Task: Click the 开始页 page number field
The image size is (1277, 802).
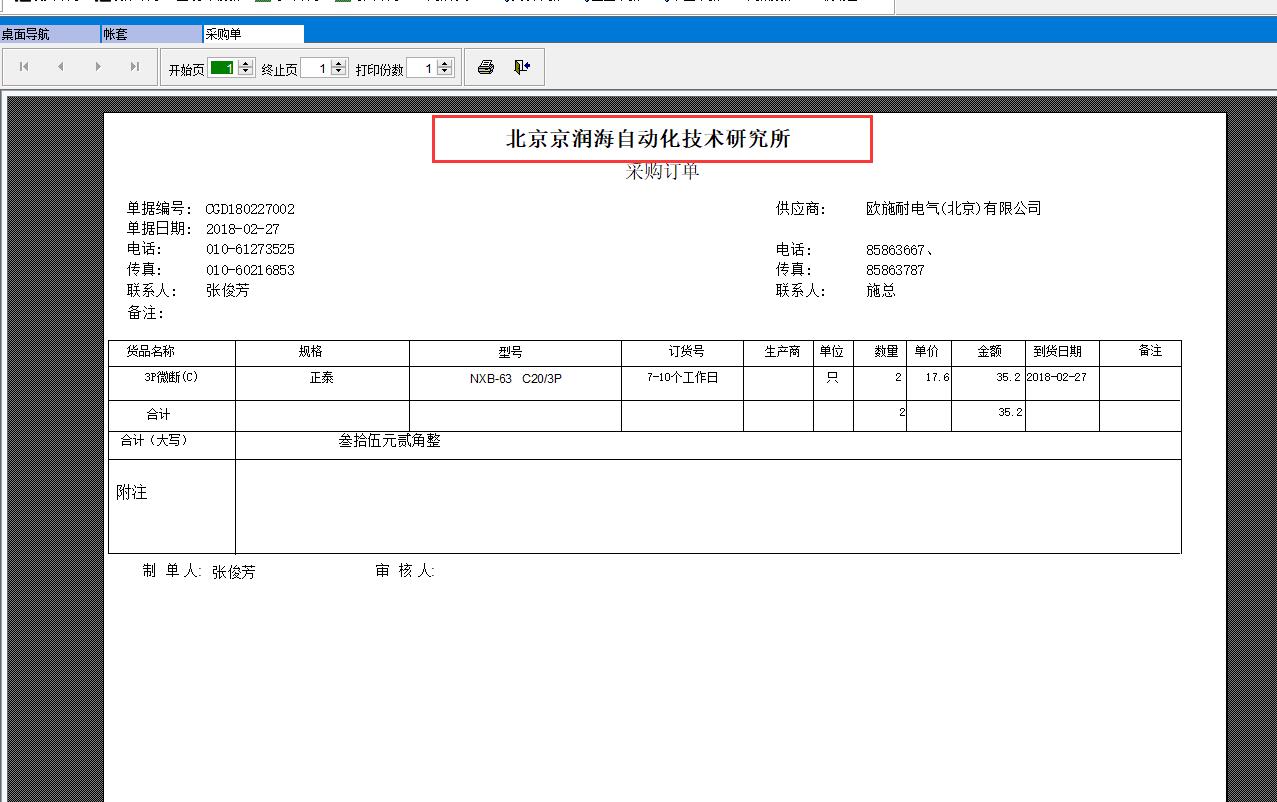Action: [x=221, y=68]
